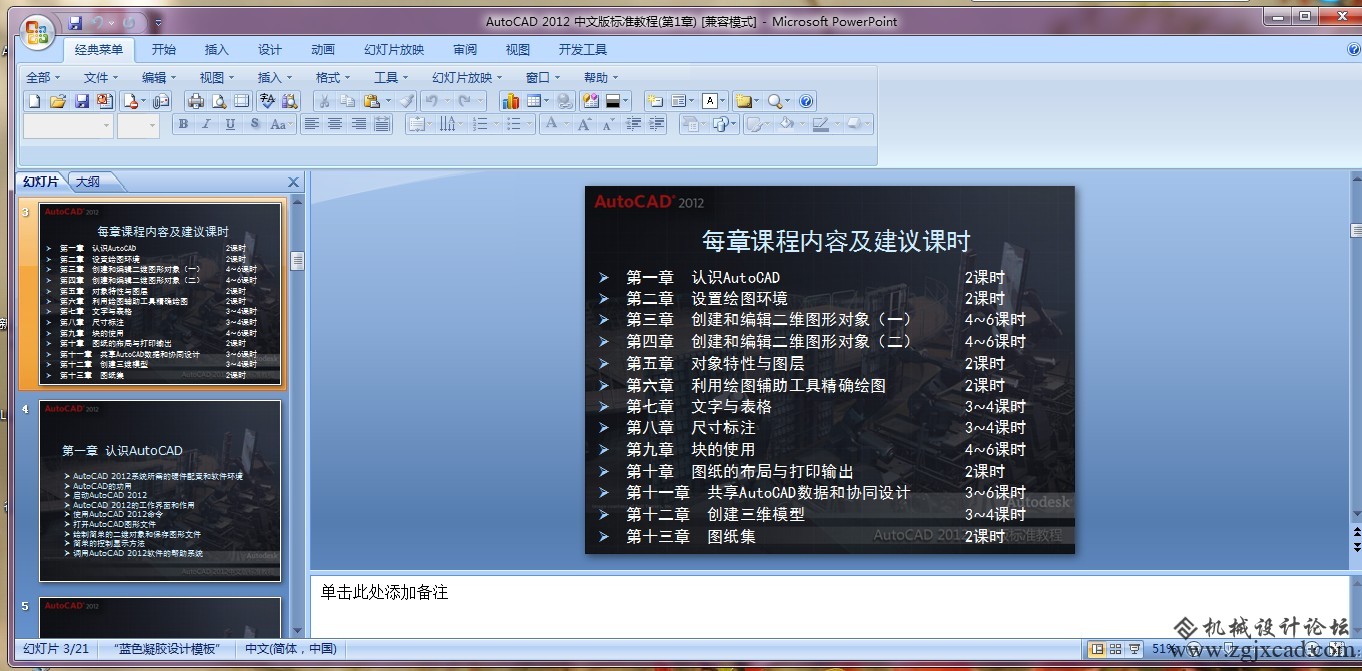Align text right
The height and width of the screenshot is (671, 1362).
coord(358,124)
